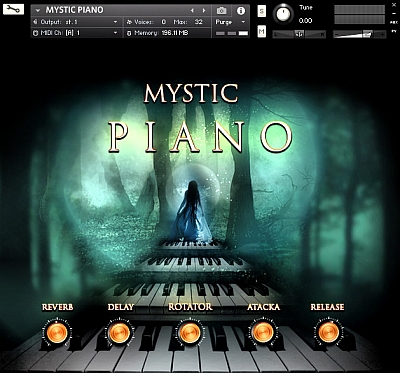Click the MIDI channel connector icon
400x373 pixels.
[35, 33]
